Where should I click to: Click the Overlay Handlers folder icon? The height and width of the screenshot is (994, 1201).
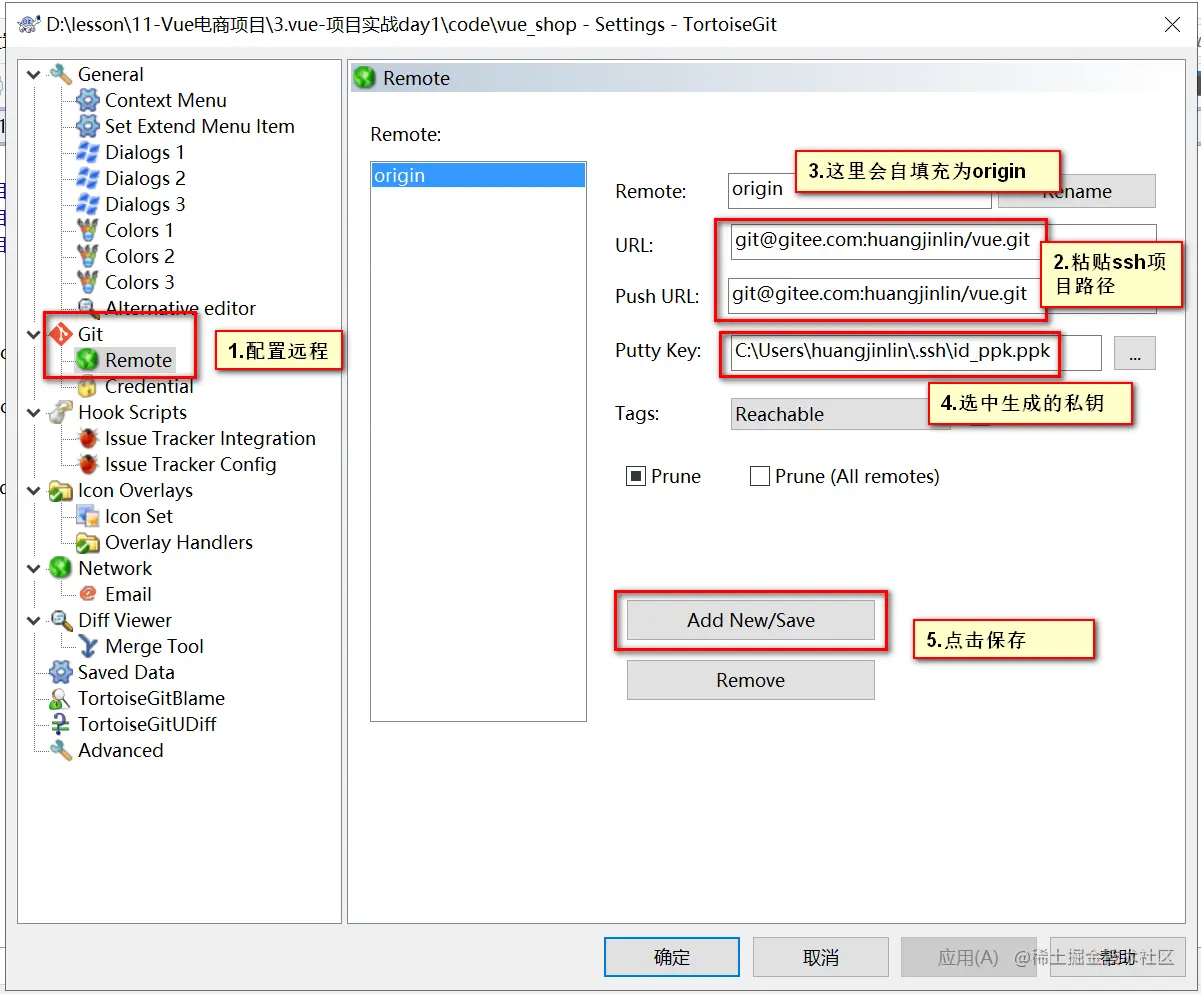[88, 542]
